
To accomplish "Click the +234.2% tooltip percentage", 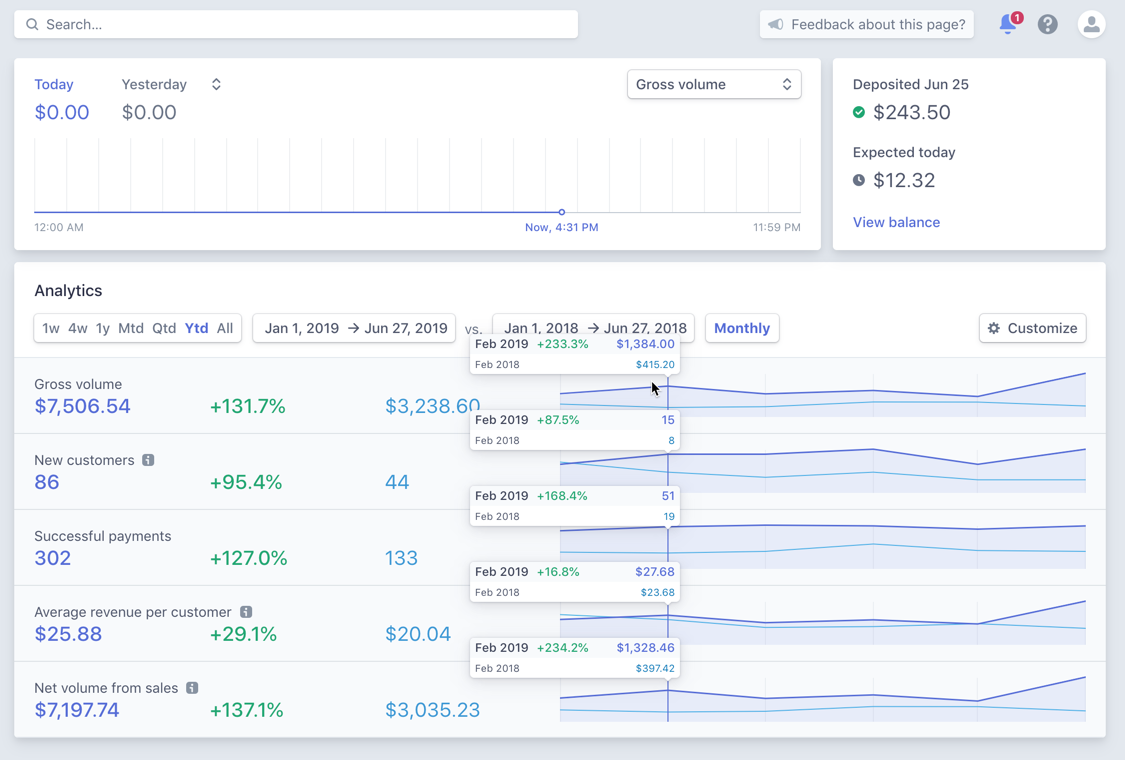I will [x=562, y=648].
